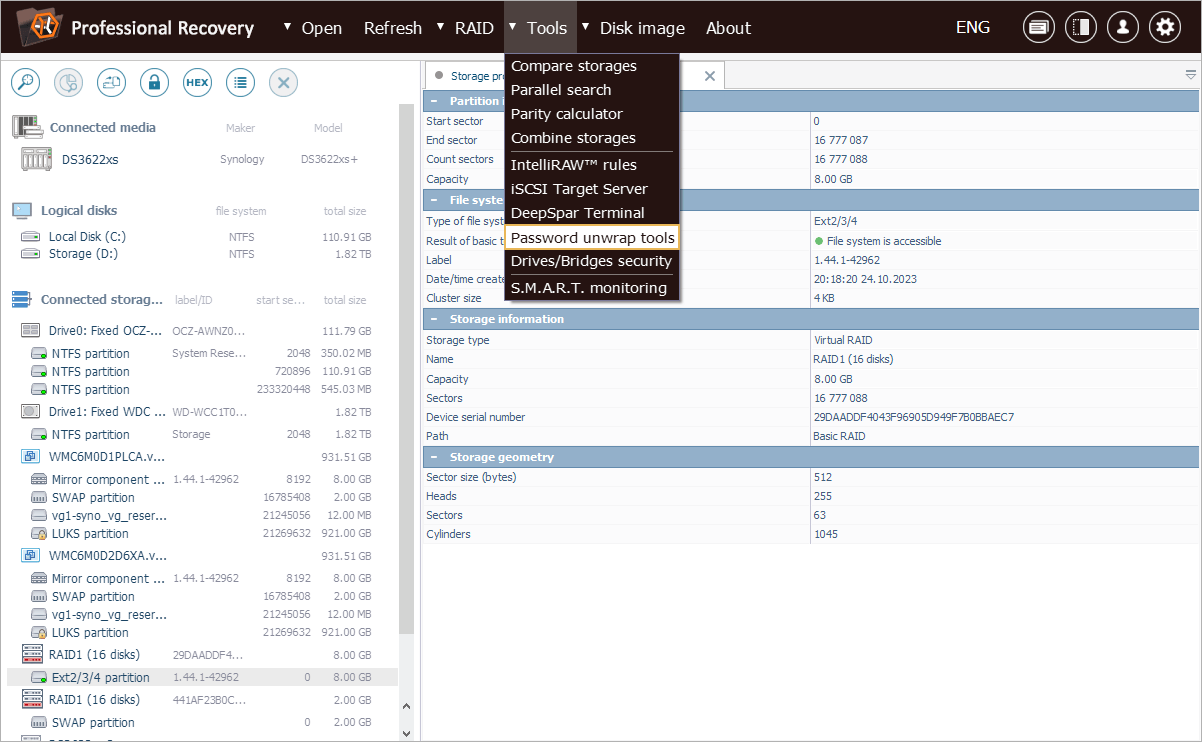Screen dimensions: 1202x742
Task: Click the first LUKS partition lock icon
Action: point(39,534)
